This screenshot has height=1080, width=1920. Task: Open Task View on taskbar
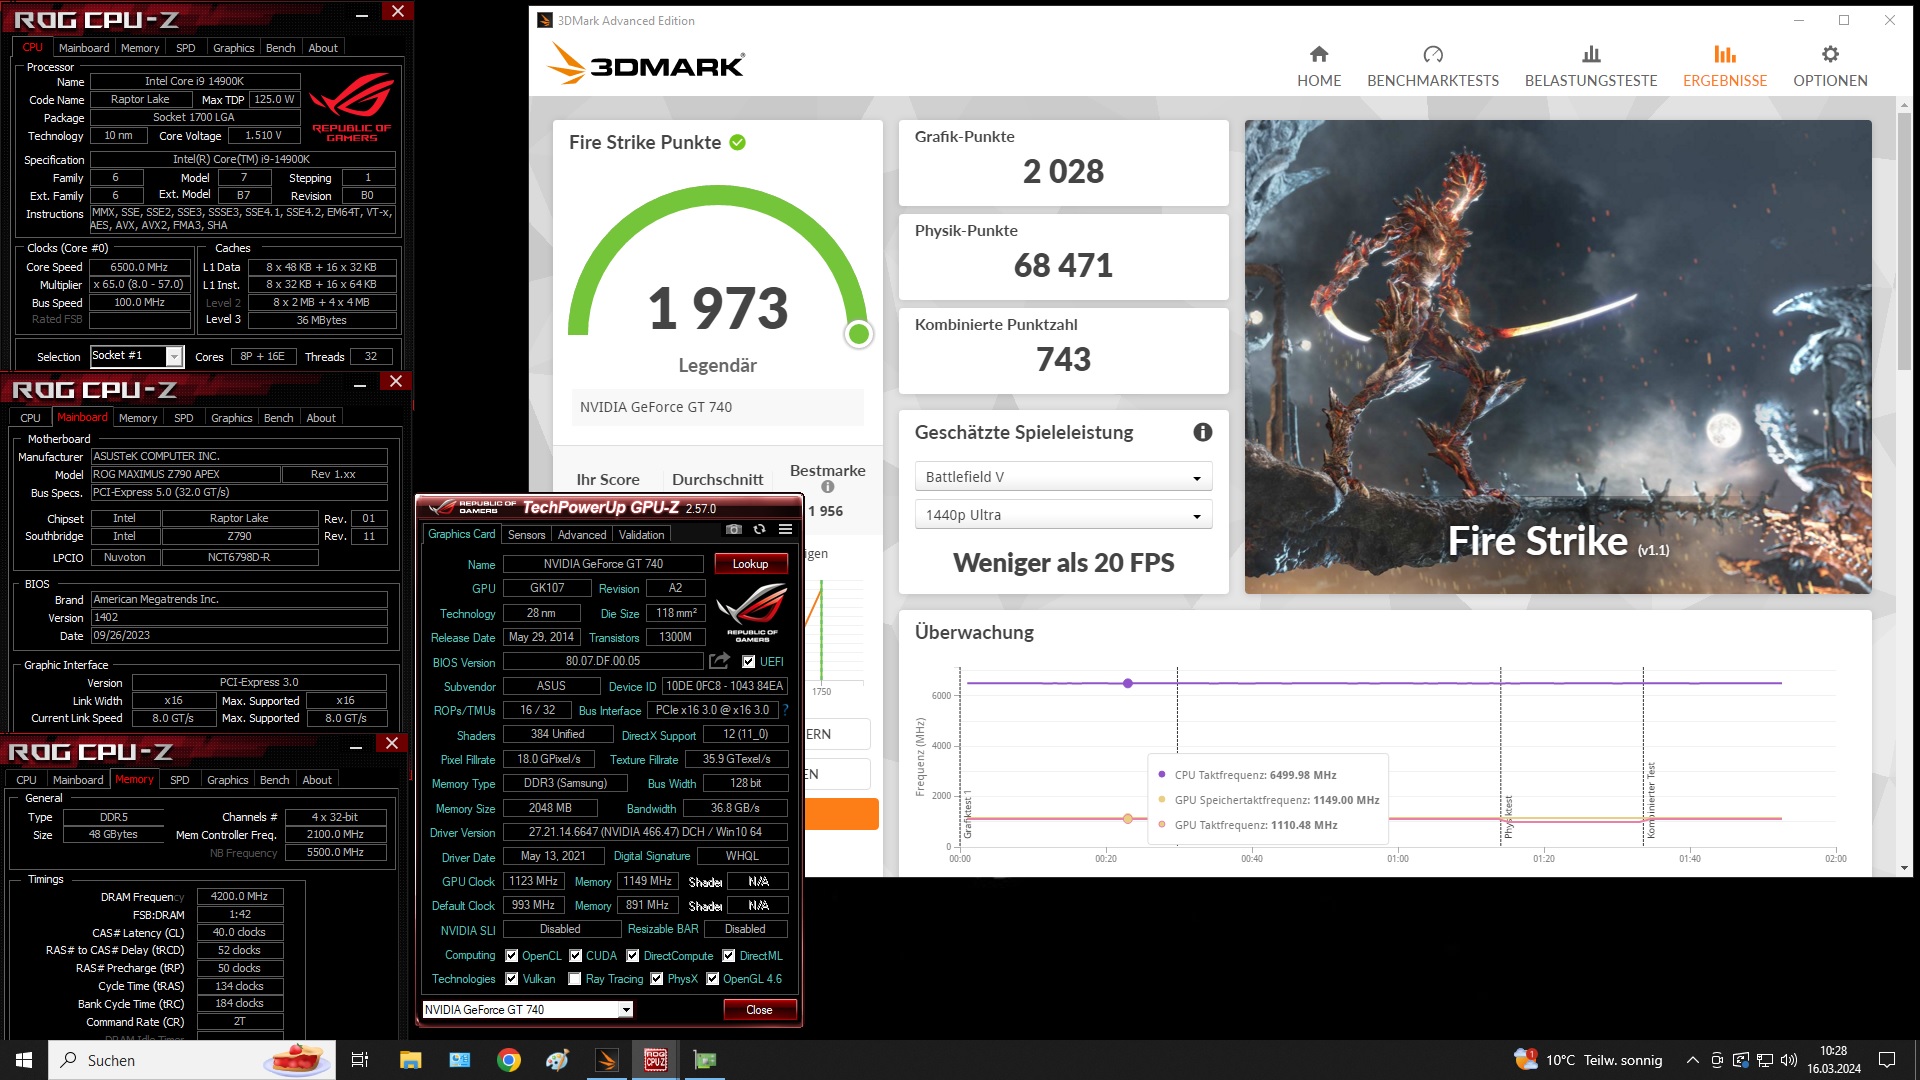pyautogui.click(x=360, y=1060)
